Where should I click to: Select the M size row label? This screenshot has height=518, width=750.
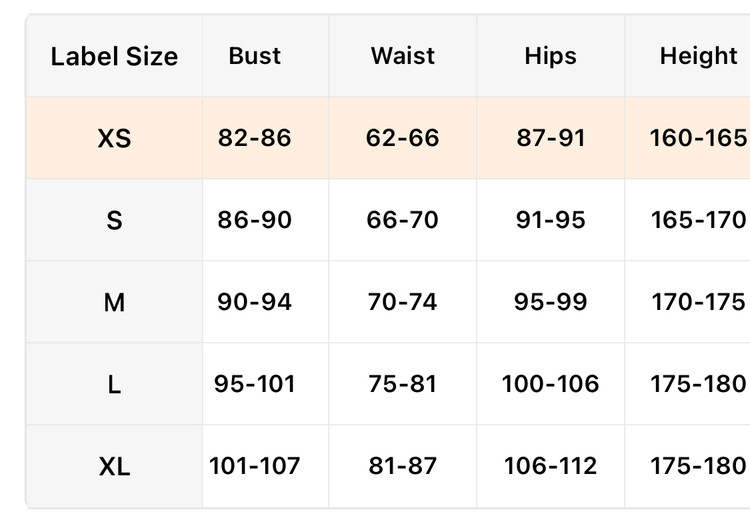coord(114,302)
